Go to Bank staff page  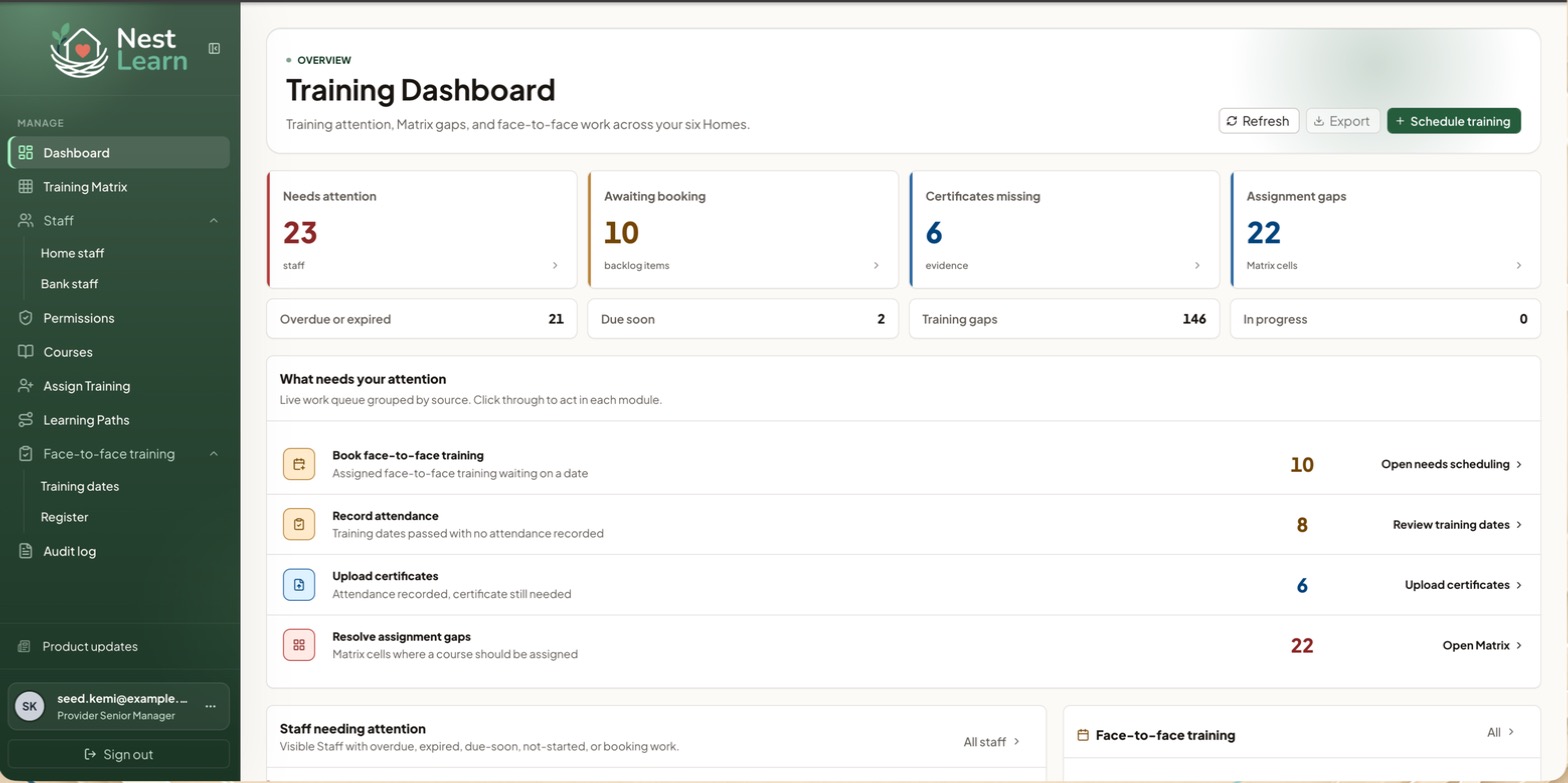(x=69, y=284)
